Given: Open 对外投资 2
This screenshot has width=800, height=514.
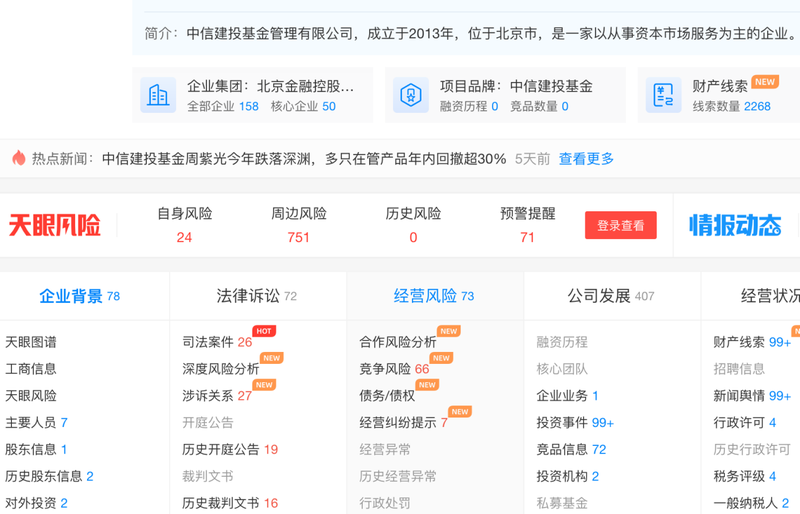Looking at the screenshot, I should point(36,503).
